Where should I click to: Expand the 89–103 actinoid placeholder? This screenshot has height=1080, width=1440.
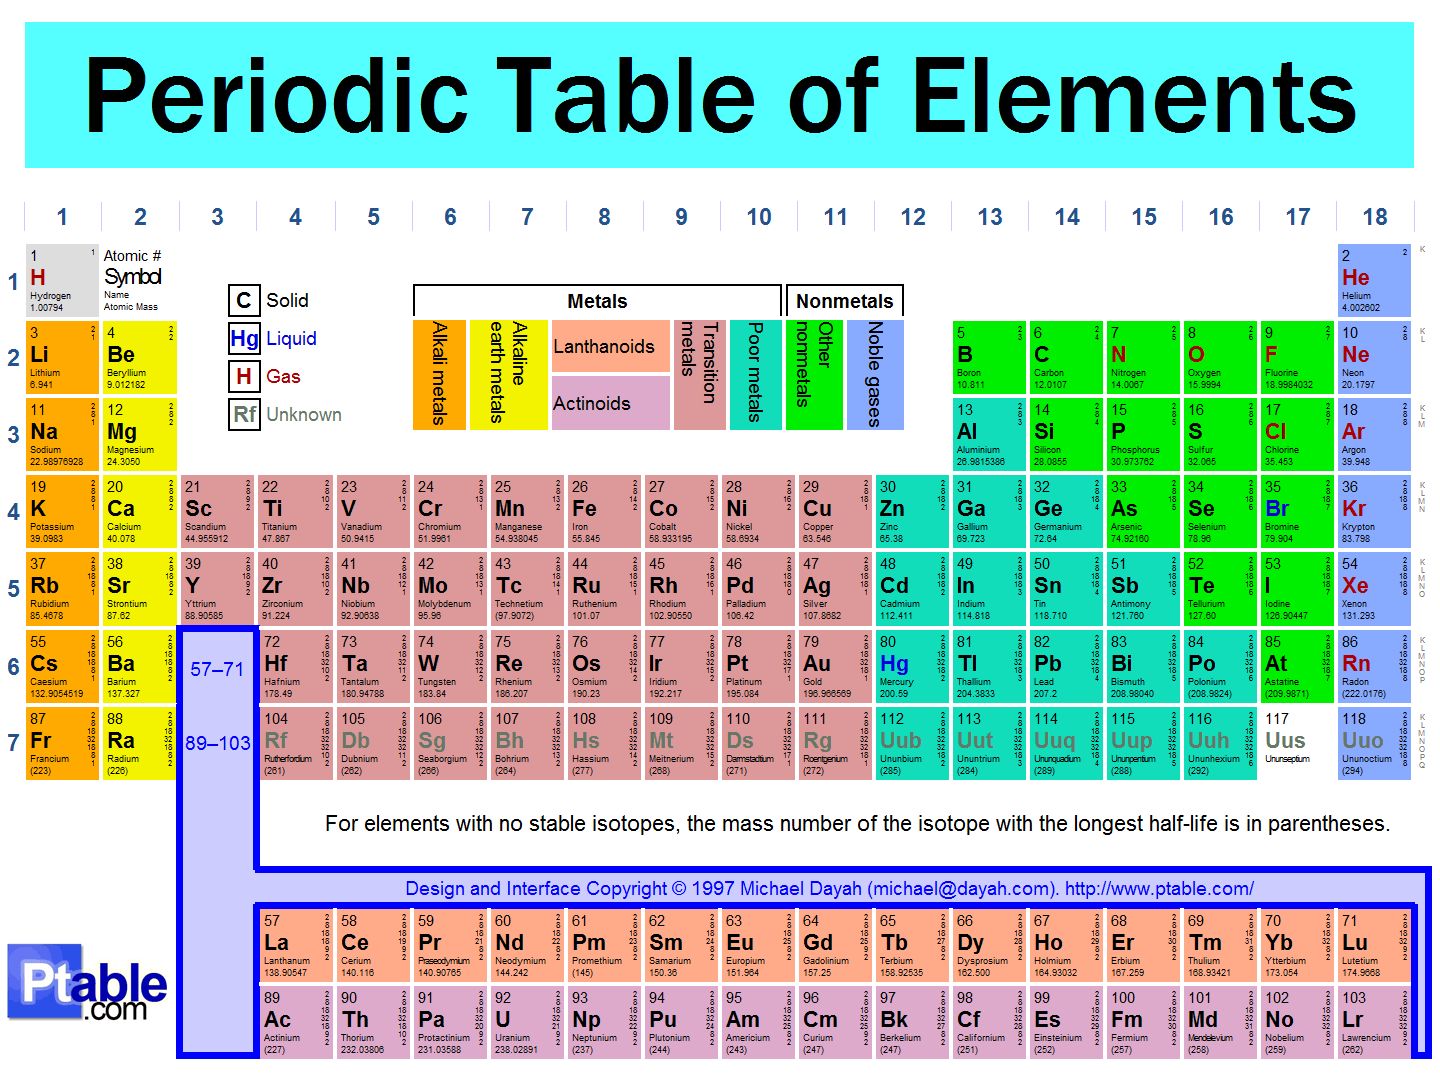pos(217,744)
